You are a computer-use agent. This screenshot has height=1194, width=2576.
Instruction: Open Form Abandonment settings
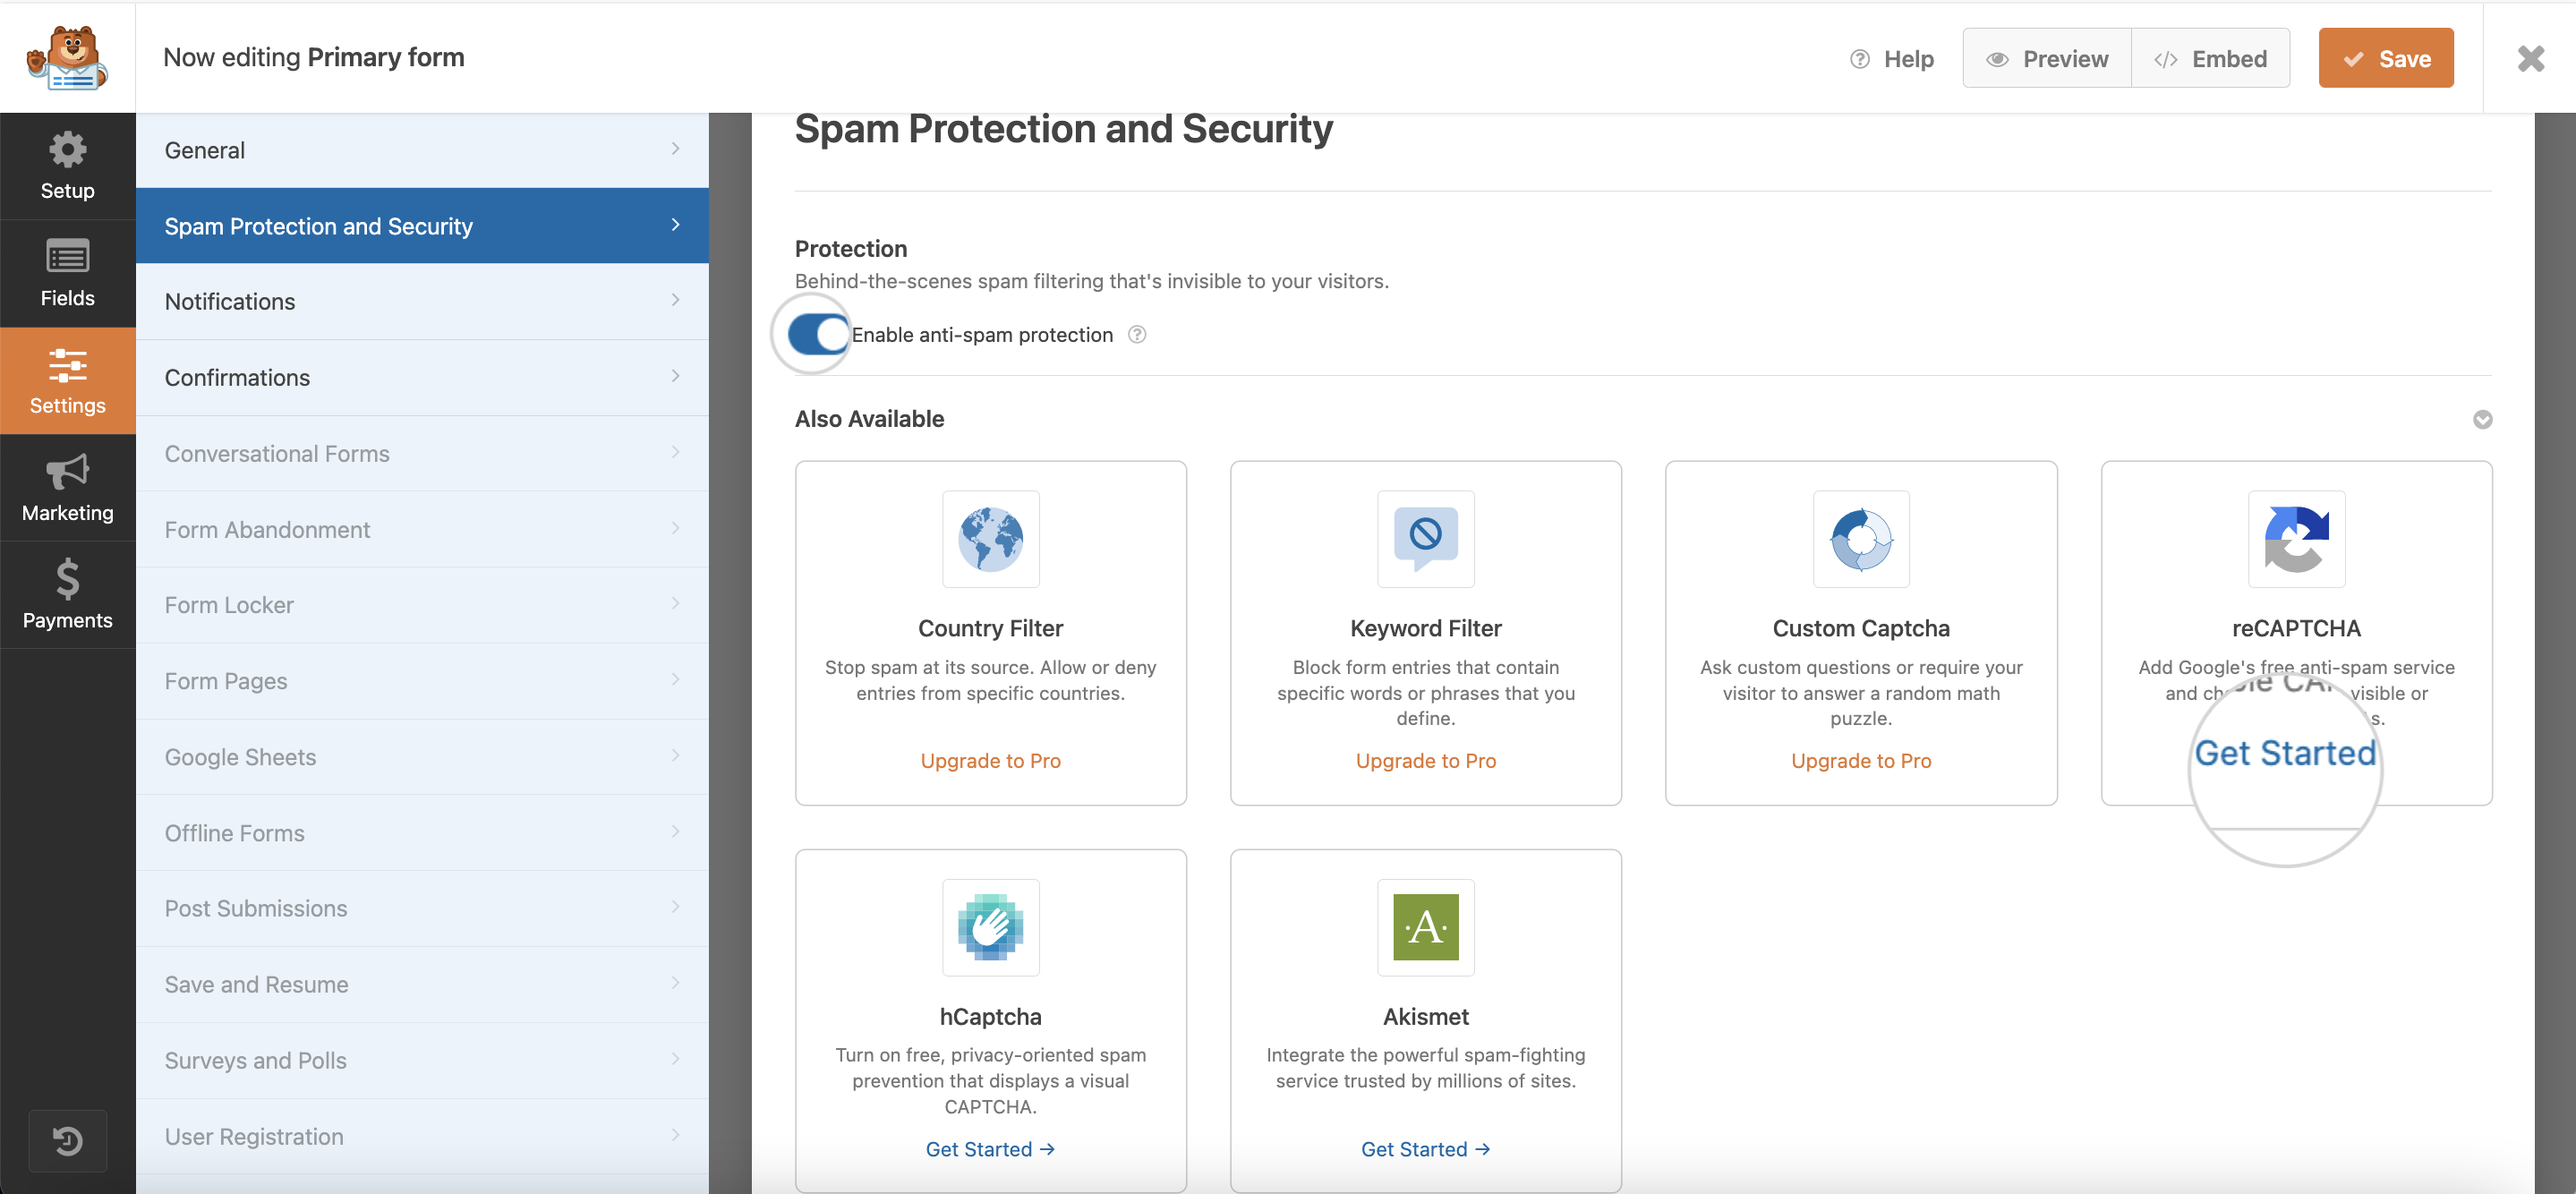click(x=422, y=529)
